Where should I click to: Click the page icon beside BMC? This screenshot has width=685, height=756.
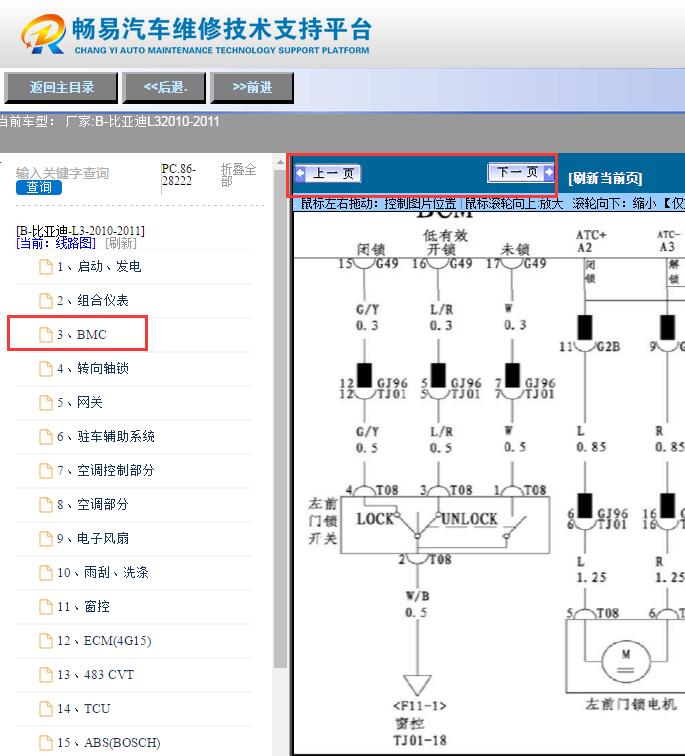[46, 335]
